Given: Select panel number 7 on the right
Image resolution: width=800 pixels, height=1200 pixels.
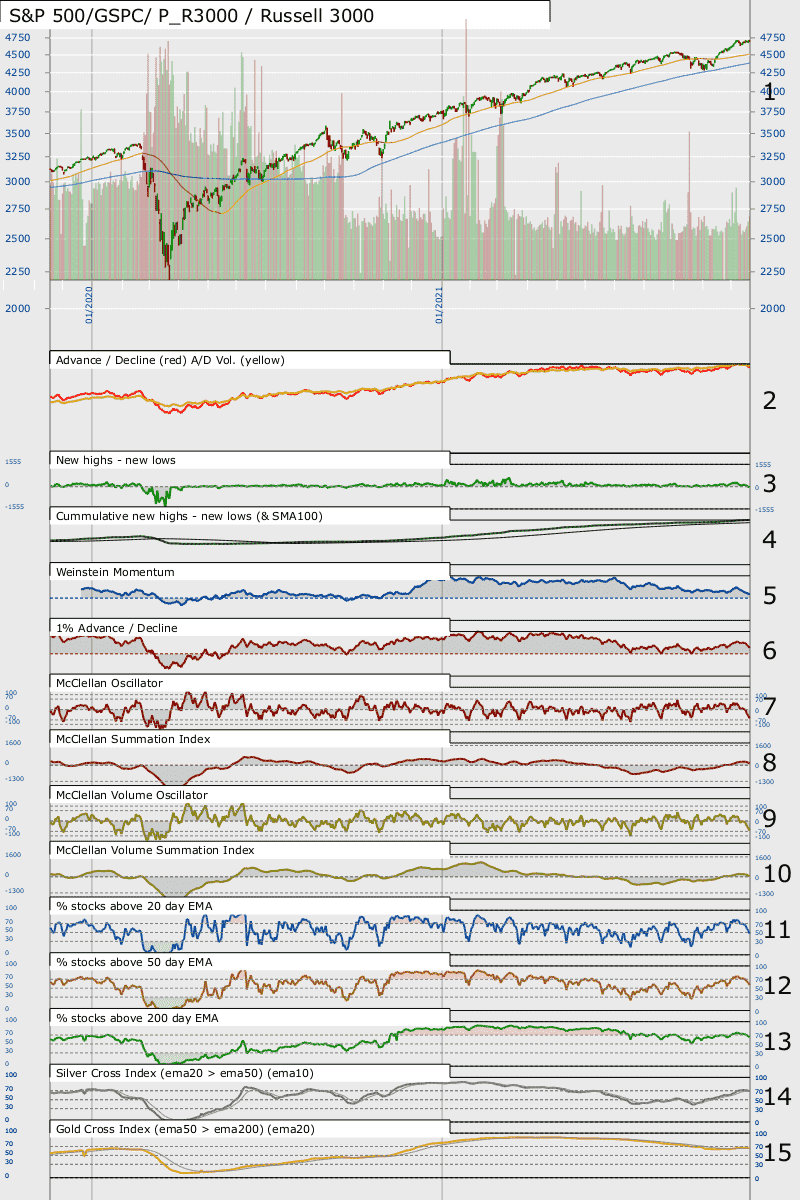Looking at the screenshot, I should 769,707.
